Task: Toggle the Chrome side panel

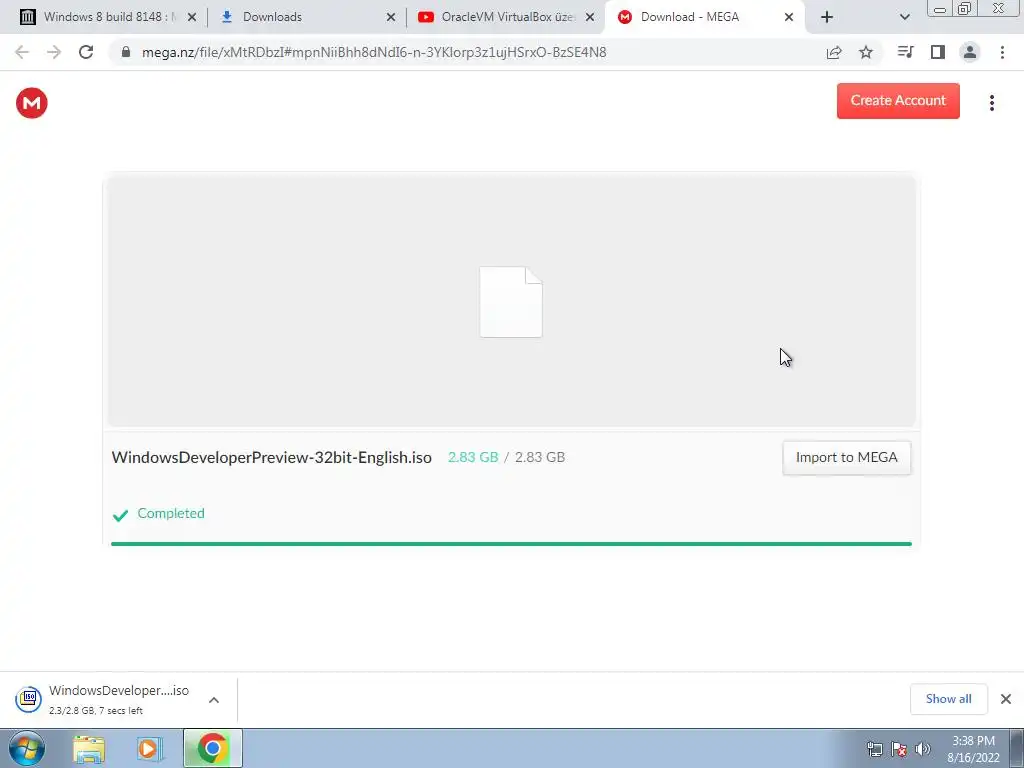Action: (938, 52)
